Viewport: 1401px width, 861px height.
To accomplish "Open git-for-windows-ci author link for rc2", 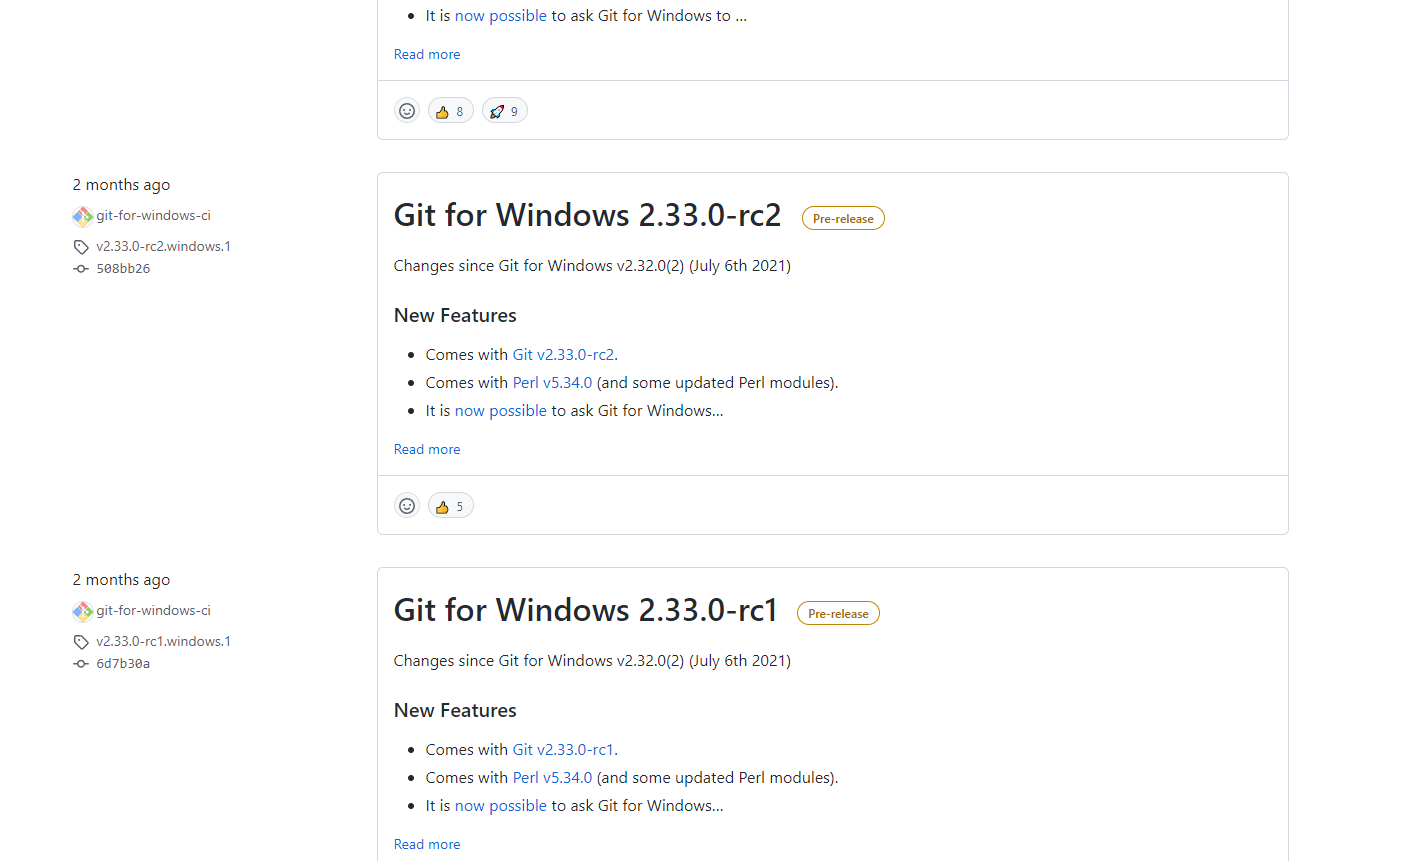I will click(153, 215).
